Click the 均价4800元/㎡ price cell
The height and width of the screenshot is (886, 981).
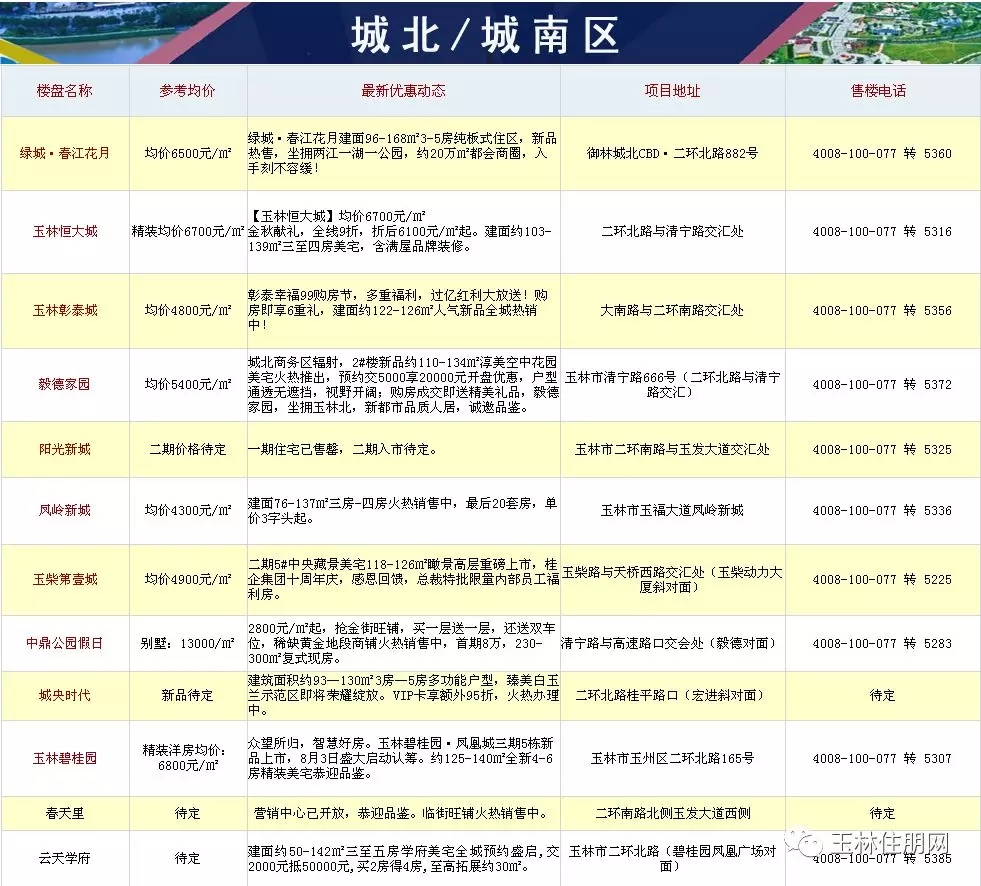(x=188, y=310)
